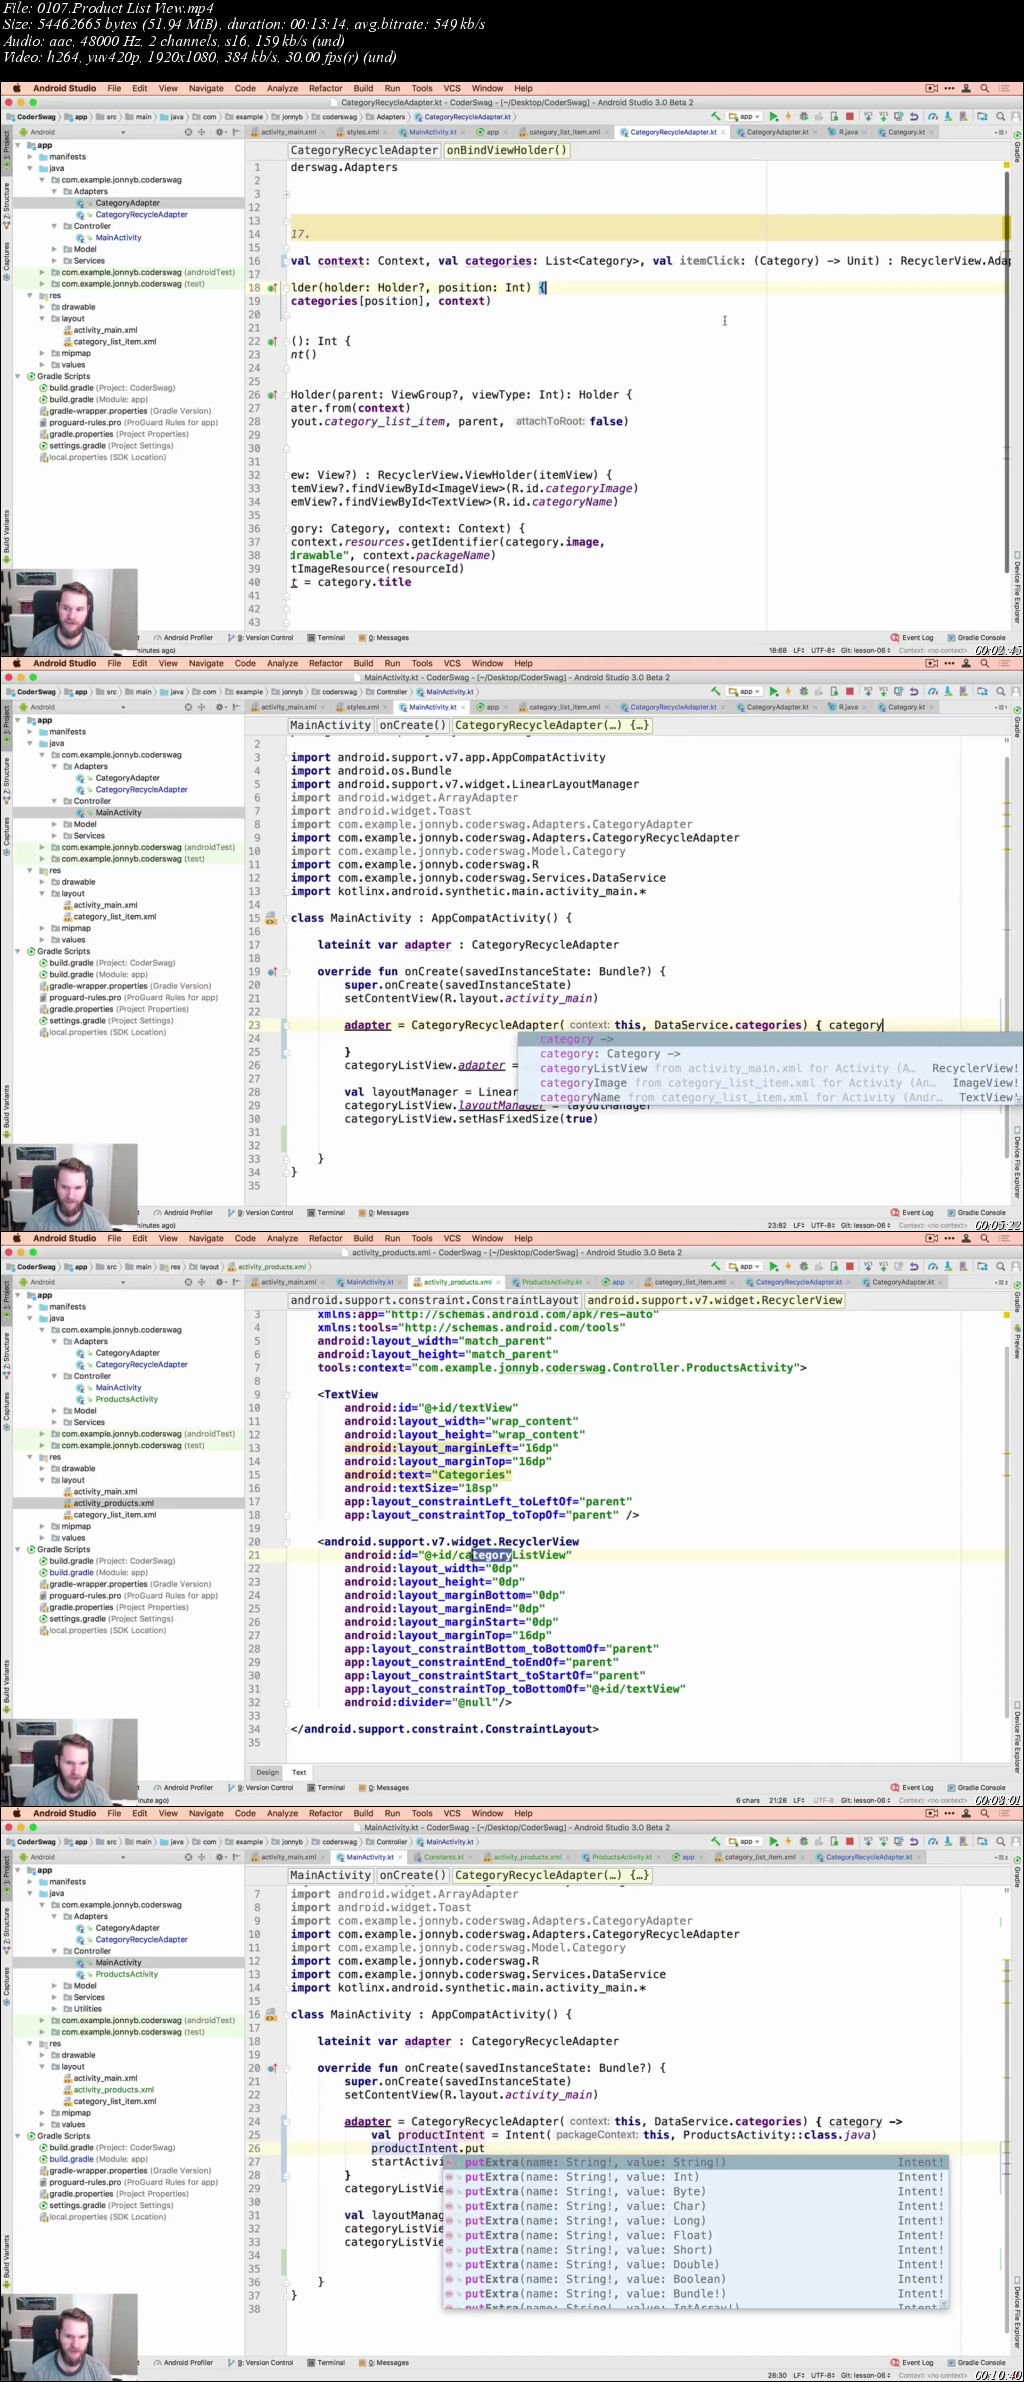Switch to the Category.kt editor tab in frame 00:02:45
Viewport: 1024px width, 2382px height.
coord(905,132)
